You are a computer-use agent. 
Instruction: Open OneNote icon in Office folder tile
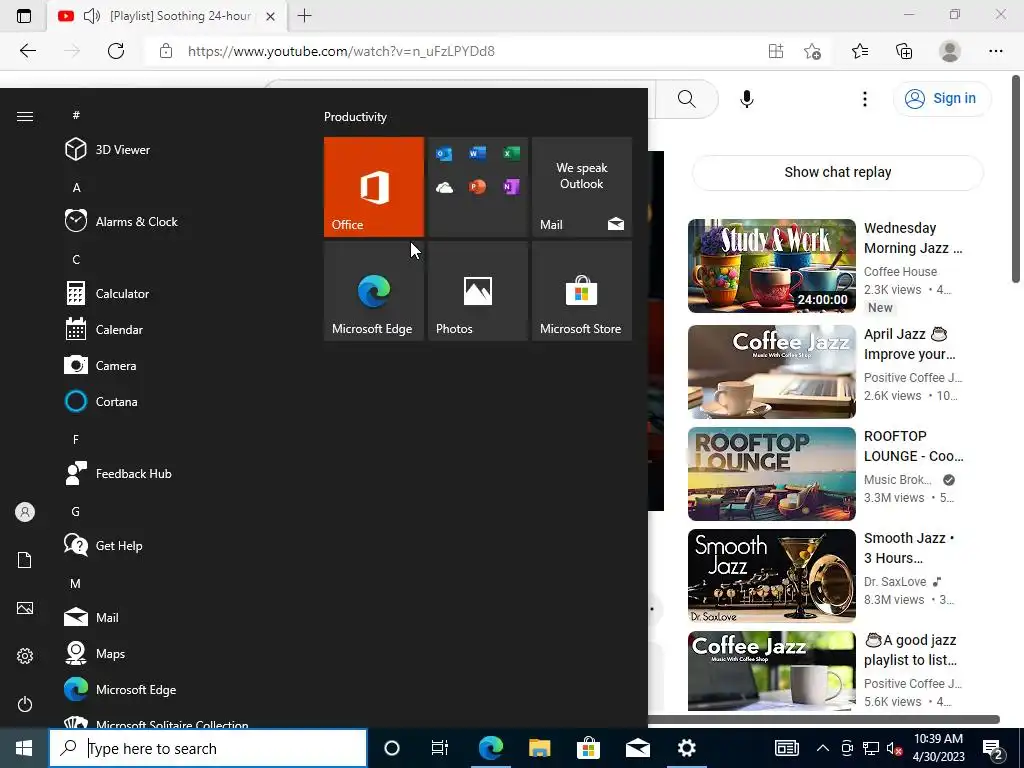point(511,187)
